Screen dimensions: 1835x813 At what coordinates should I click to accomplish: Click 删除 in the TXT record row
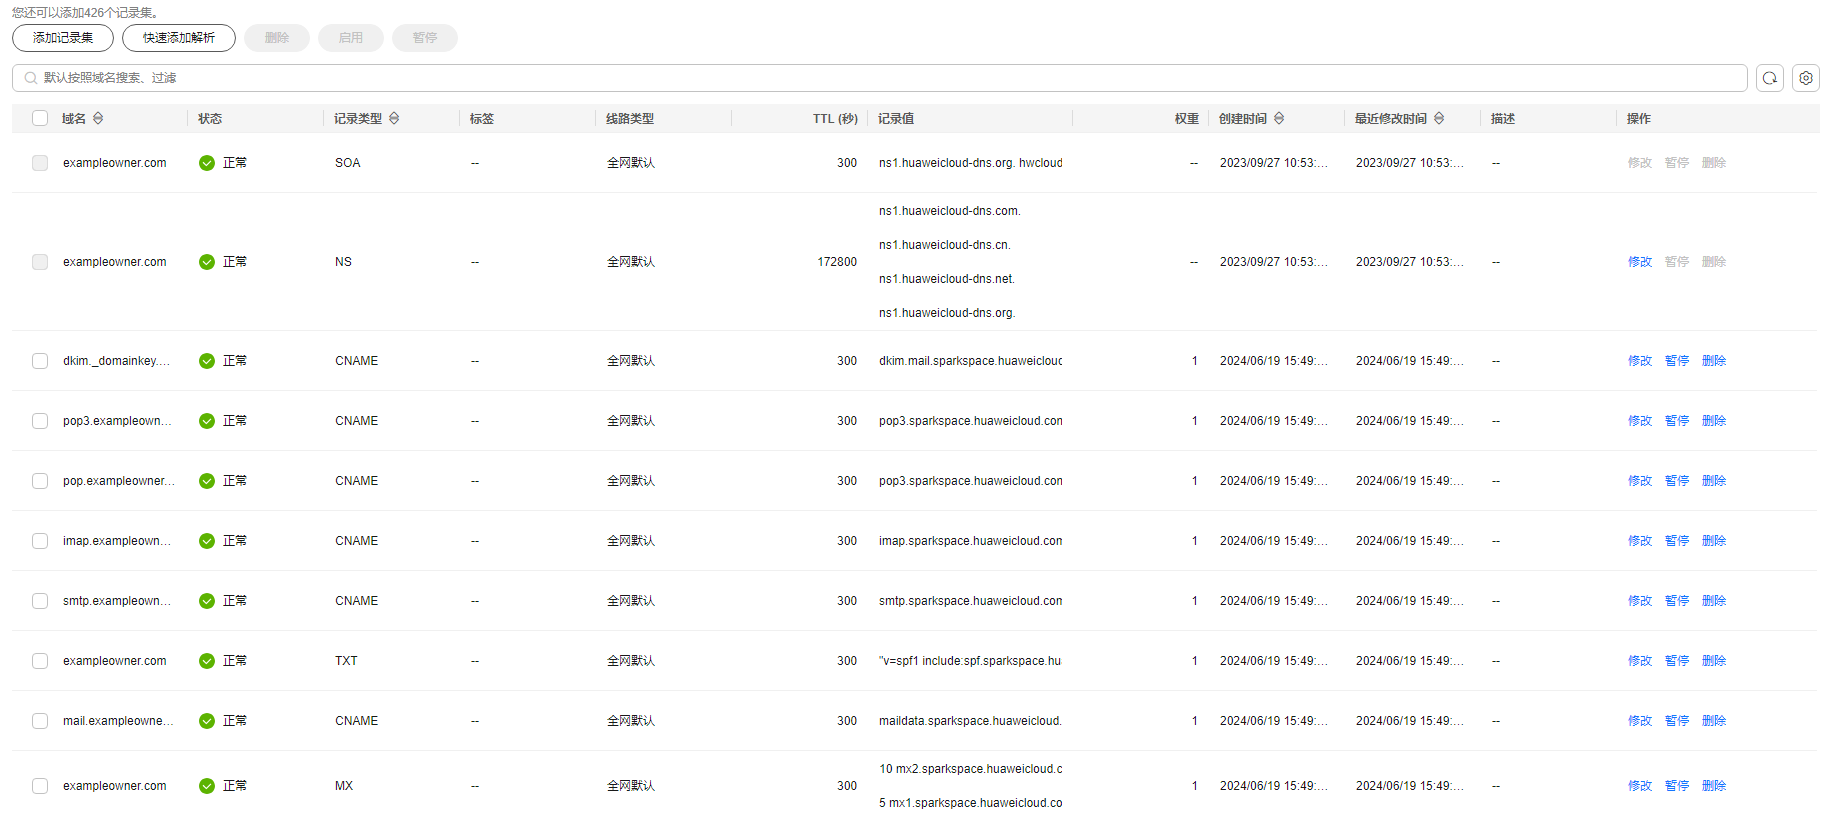click(x=1714, y=661)
